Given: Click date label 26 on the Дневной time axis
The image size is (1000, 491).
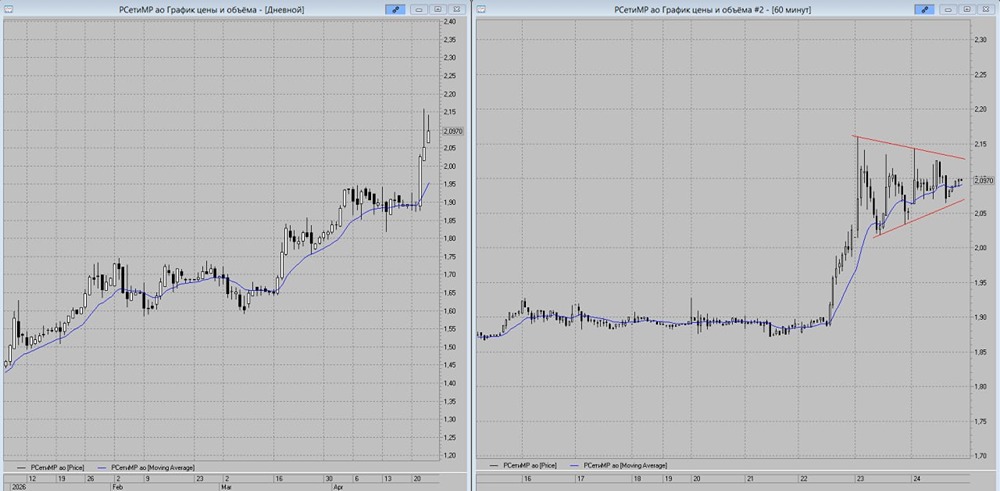Looking at the screenshot, I should 90,478.
